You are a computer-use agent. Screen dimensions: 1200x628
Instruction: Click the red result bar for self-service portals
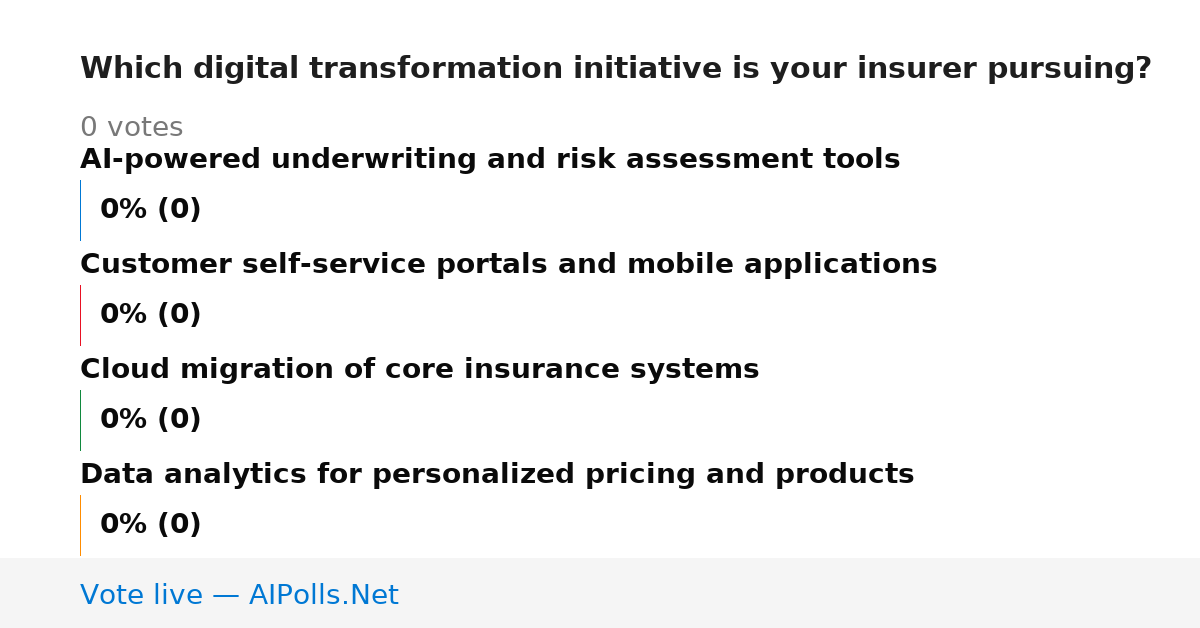click(x=80, y=315)
